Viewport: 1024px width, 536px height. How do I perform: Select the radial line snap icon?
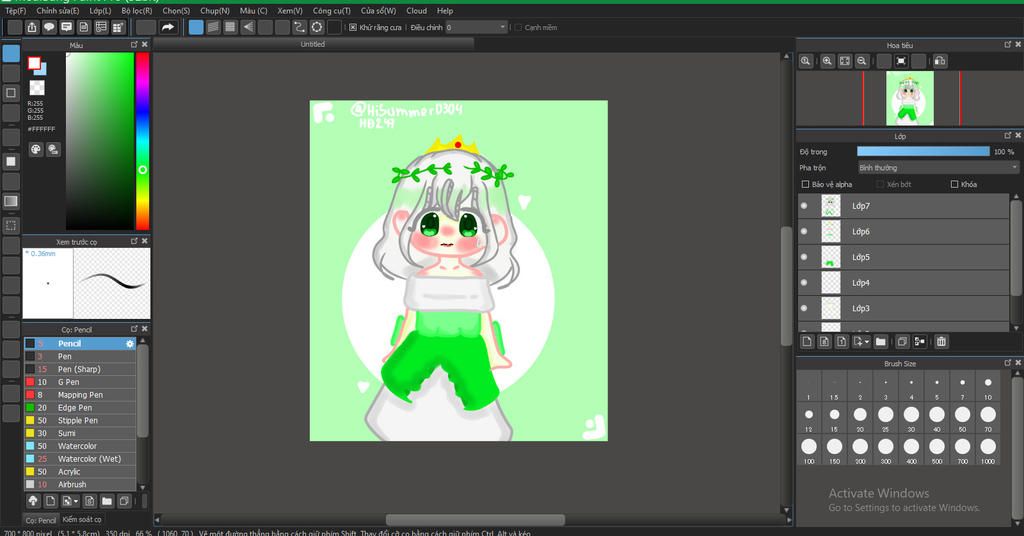248,27
